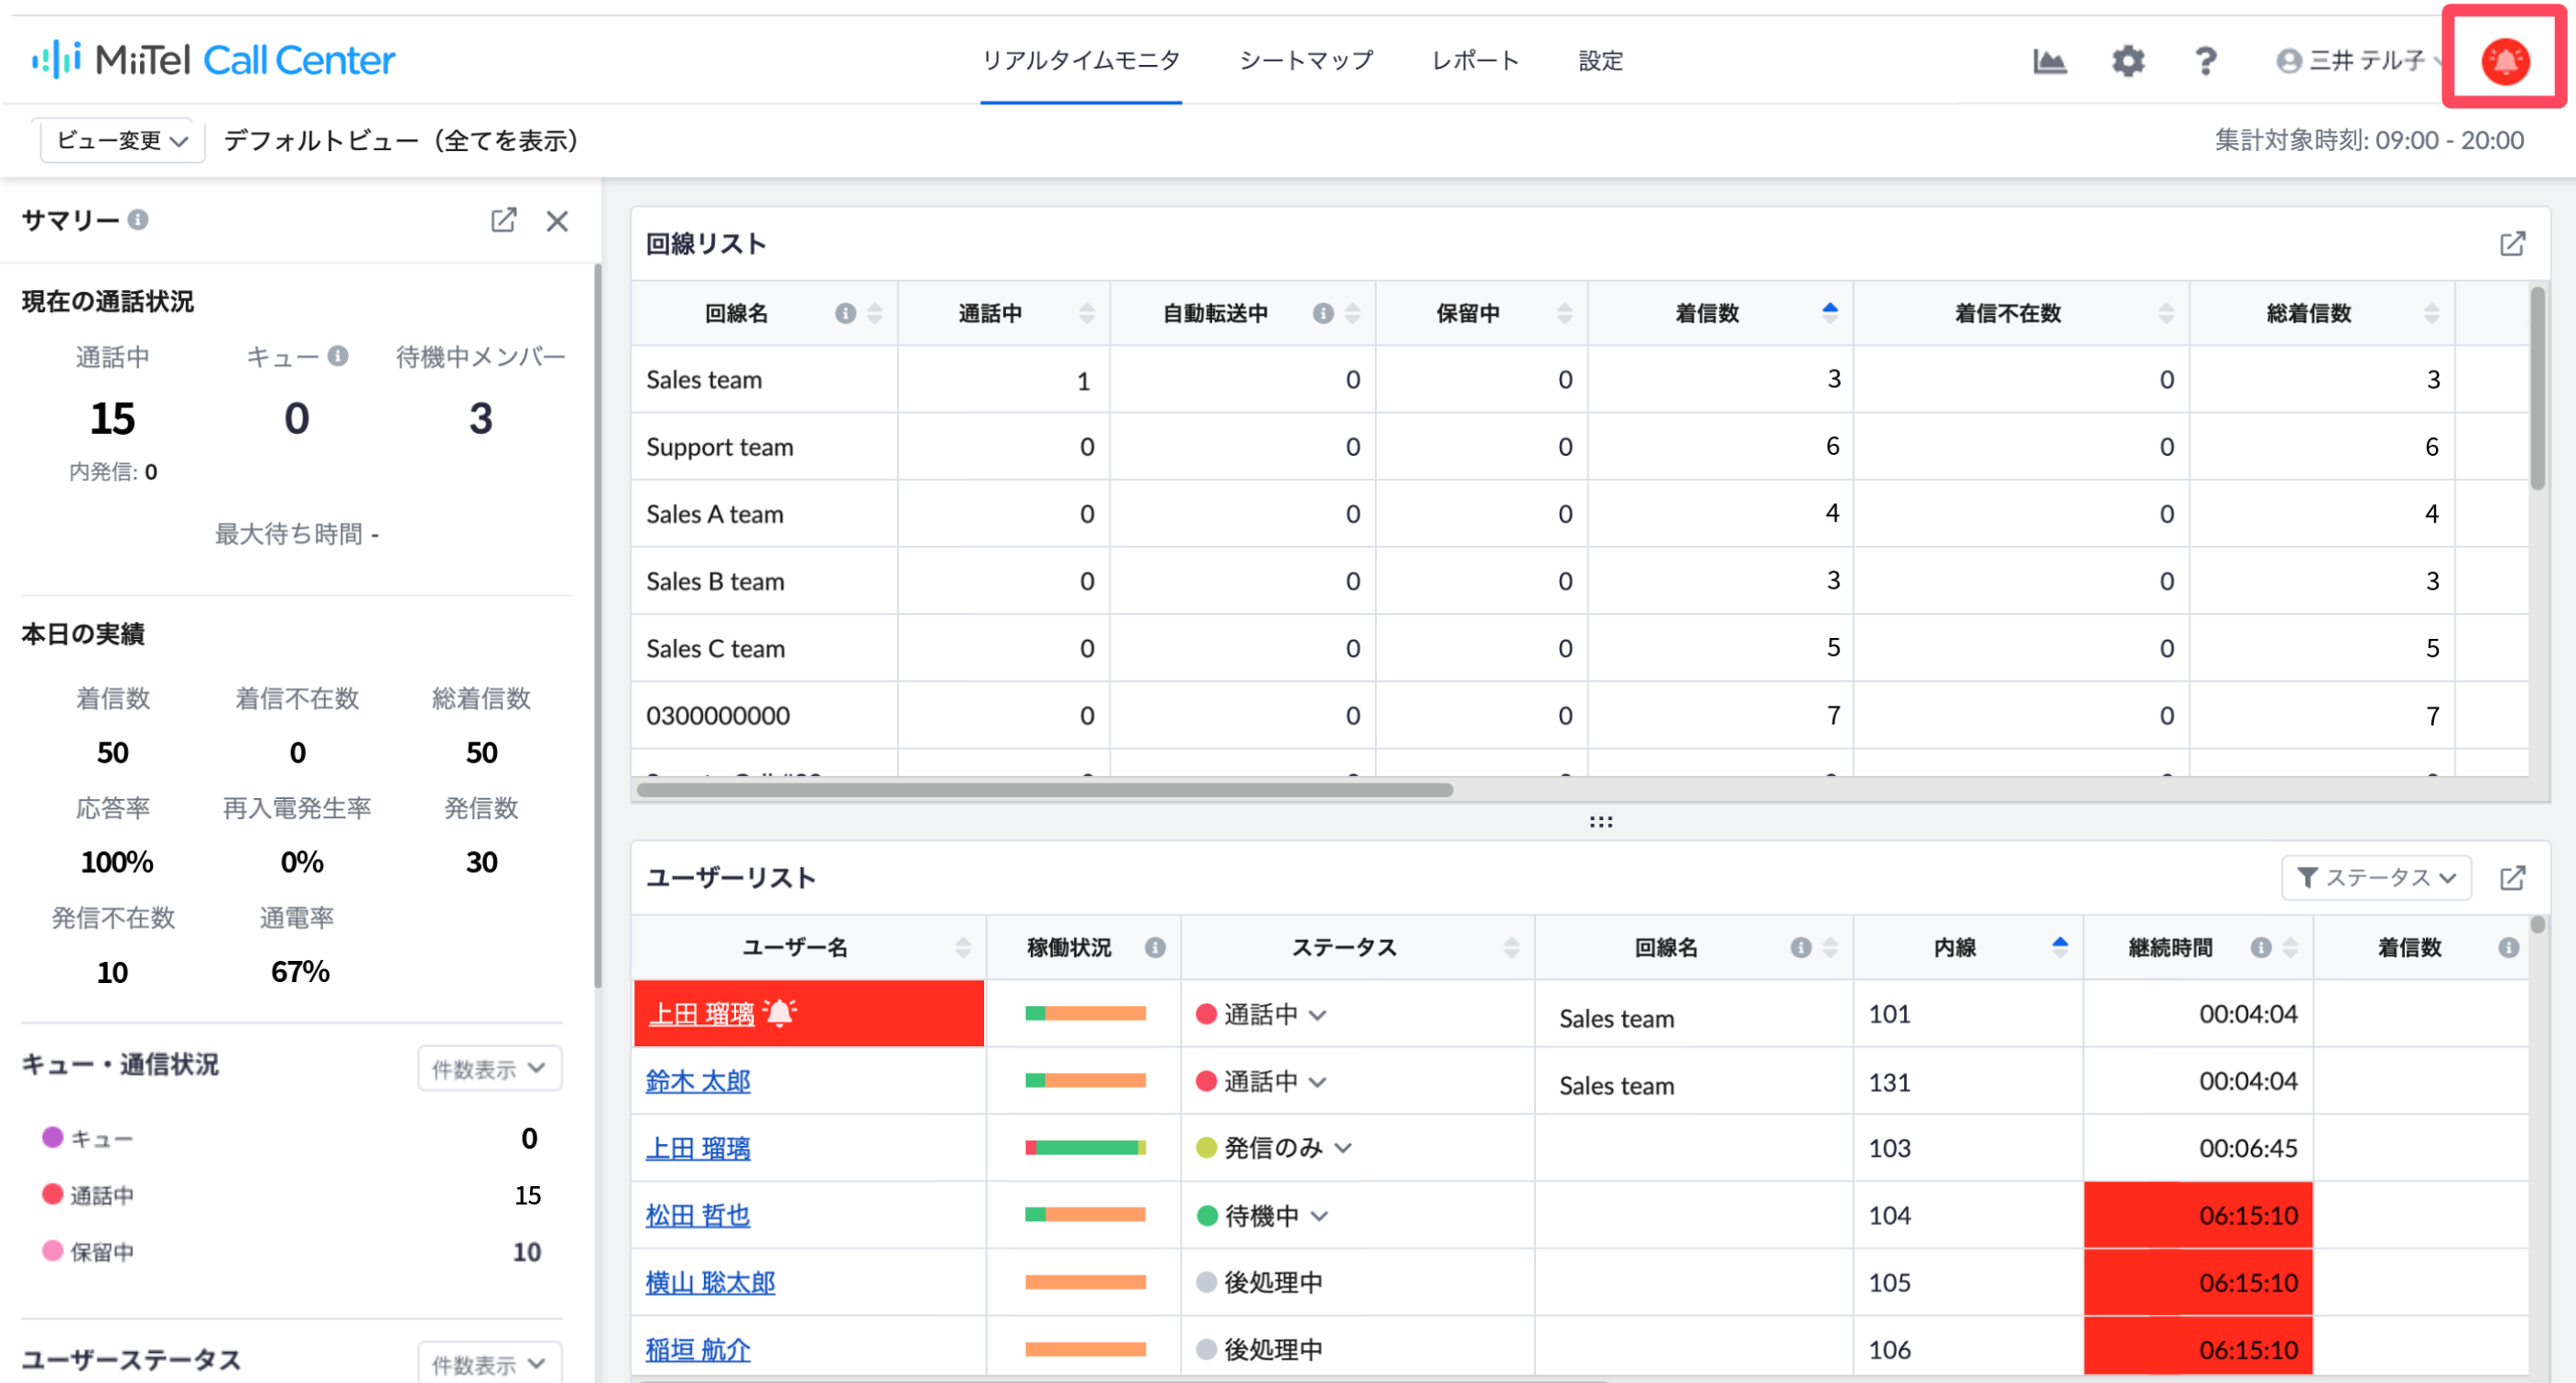2576x1383 pixels.
Task: Open 松田 哲也 user link
Action: point(698,1215)
